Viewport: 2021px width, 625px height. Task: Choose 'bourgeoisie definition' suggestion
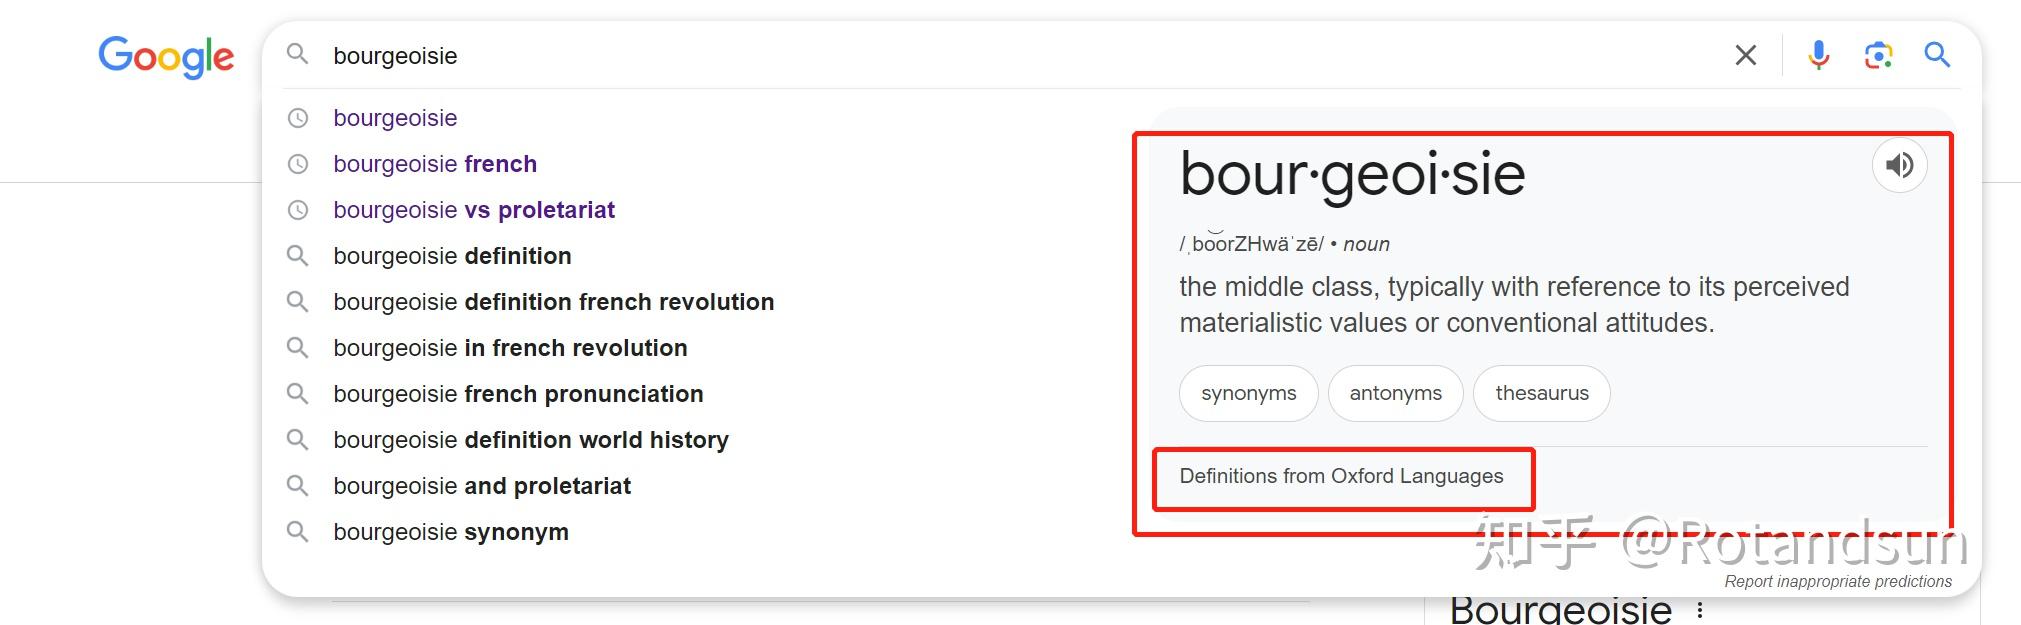tap(452, 256)
